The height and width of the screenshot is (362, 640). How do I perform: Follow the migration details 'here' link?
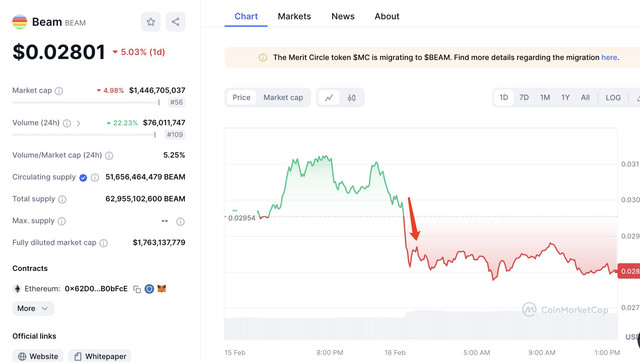(609, 58)
